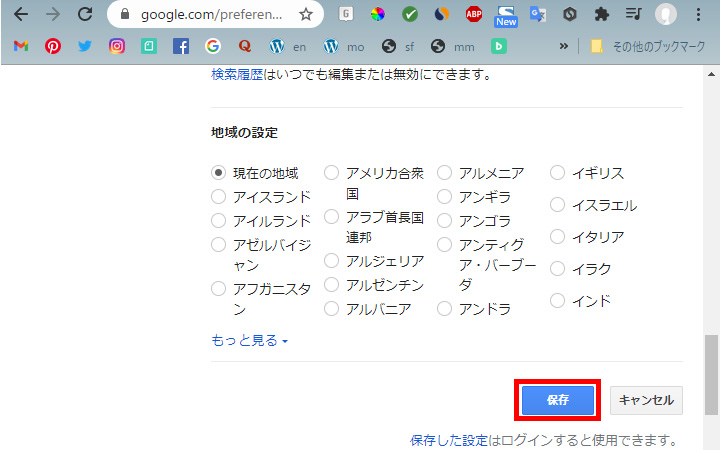
Task: Bookmark this page with the star icon
Action: 306,14
